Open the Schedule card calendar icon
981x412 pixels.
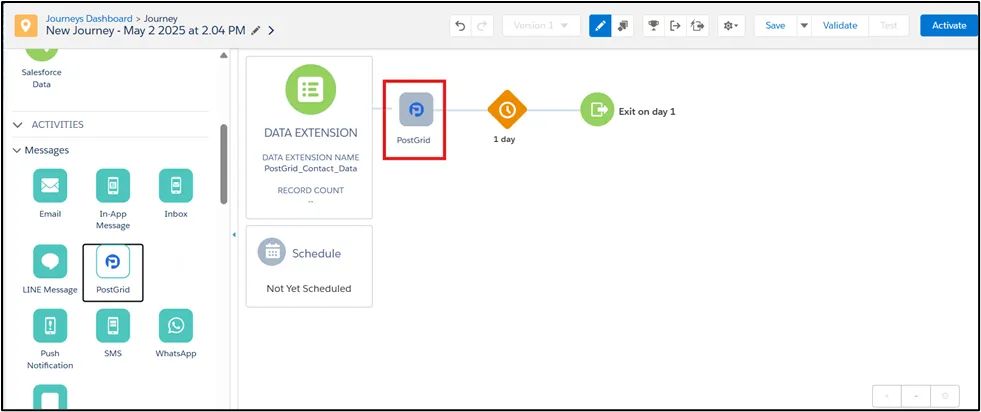(272, 251)
